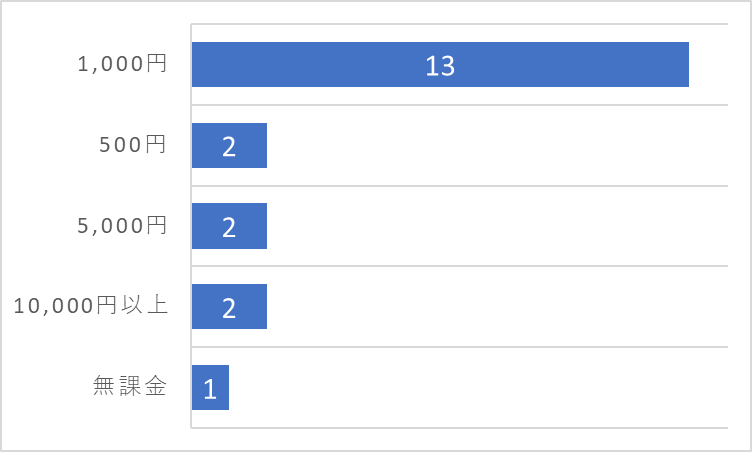Click the 500円 bar
Screen dimensions: 752x452
229,145
